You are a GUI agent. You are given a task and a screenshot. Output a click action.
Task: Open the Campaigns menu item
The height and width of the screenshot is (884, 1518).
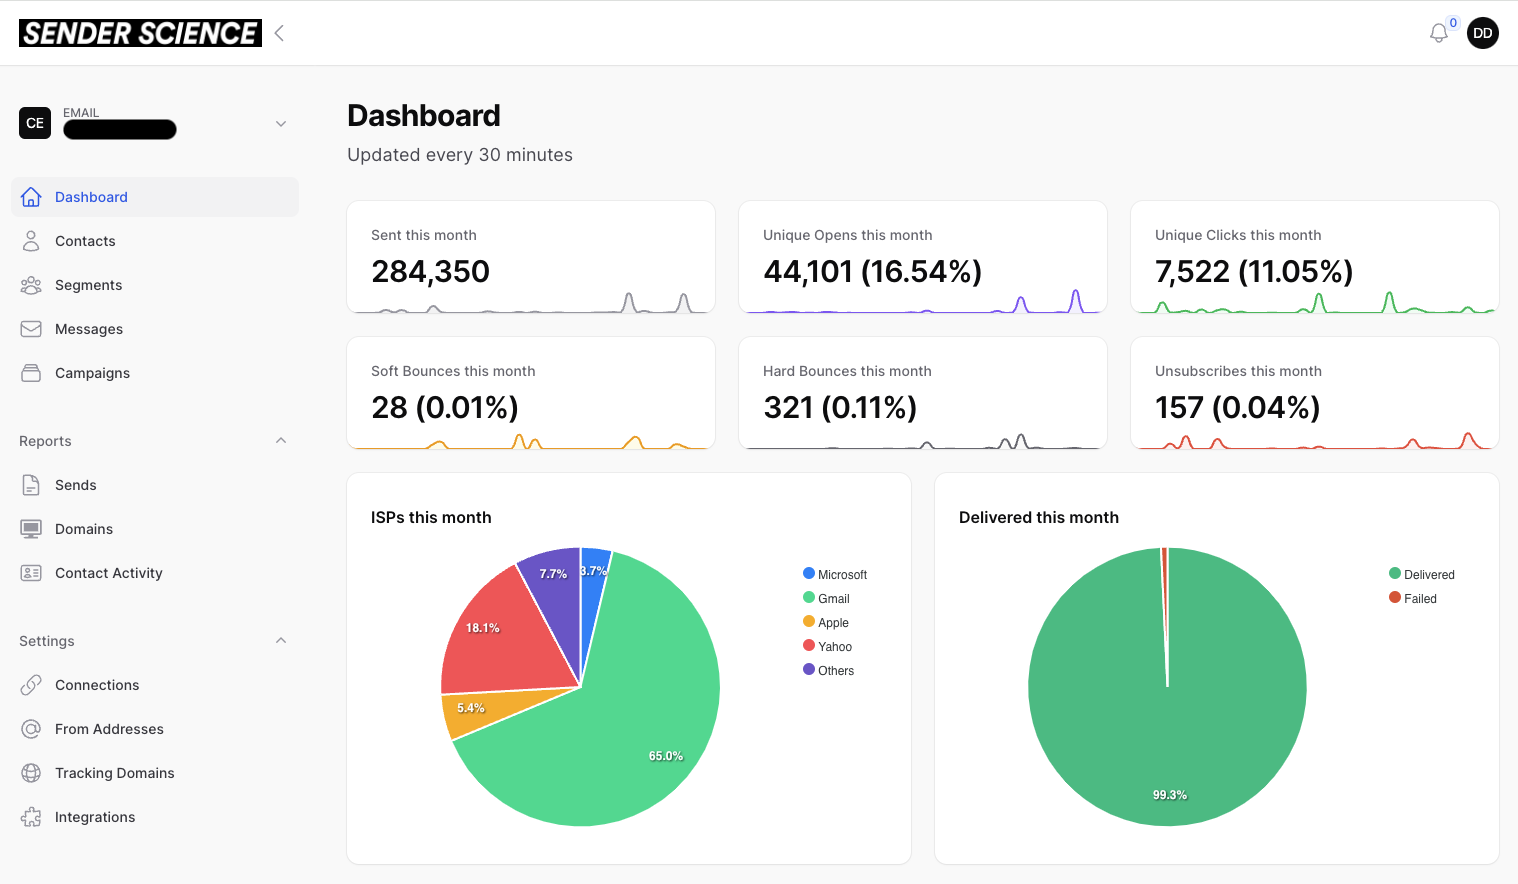click(92, 373)
